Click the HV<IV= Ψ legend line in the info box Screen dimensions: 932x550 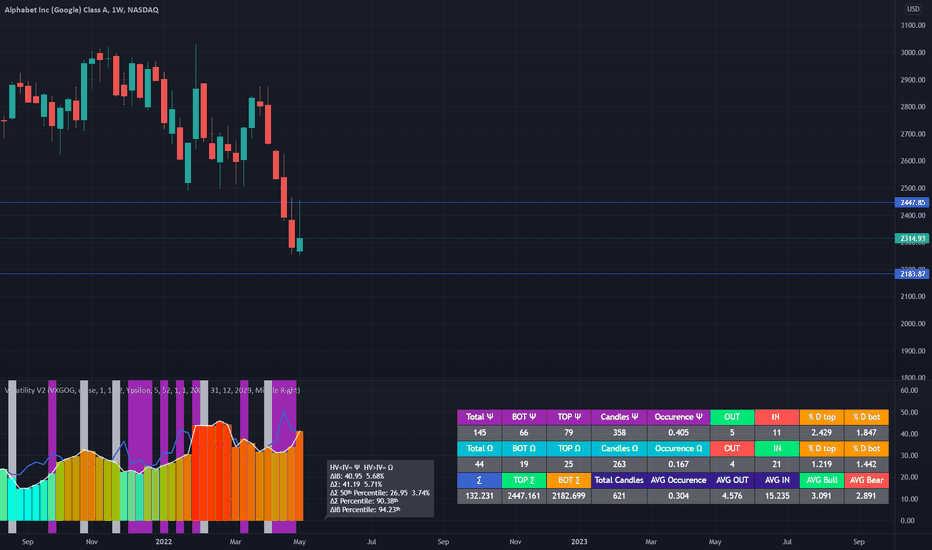pyautogui.click(x=361, y=467)
